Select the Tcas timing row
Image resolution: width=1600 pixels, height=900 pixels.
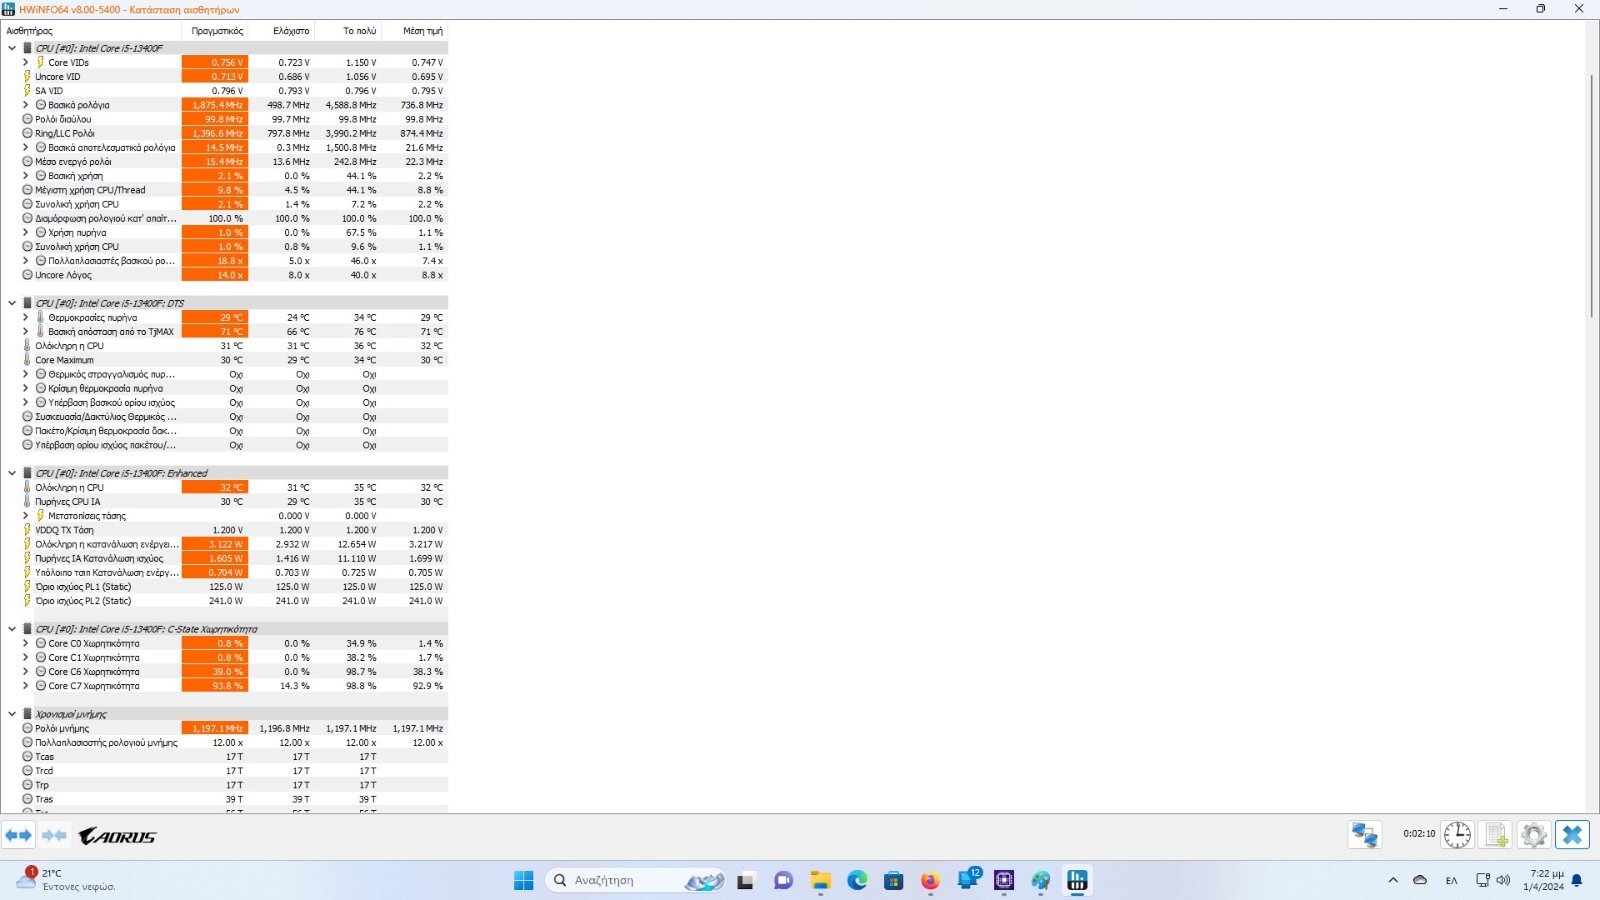tap(225, 757)
